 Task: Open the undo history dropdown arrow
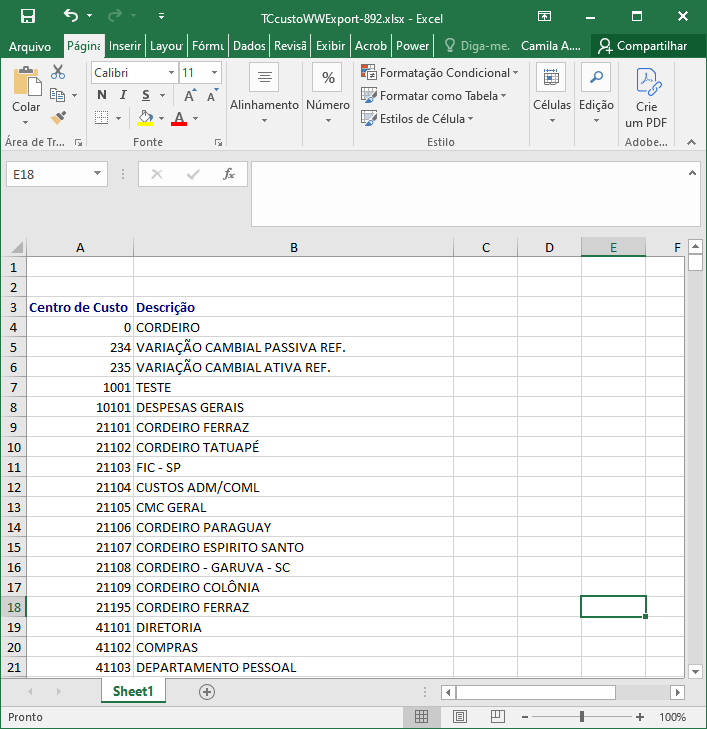point(89,16)
